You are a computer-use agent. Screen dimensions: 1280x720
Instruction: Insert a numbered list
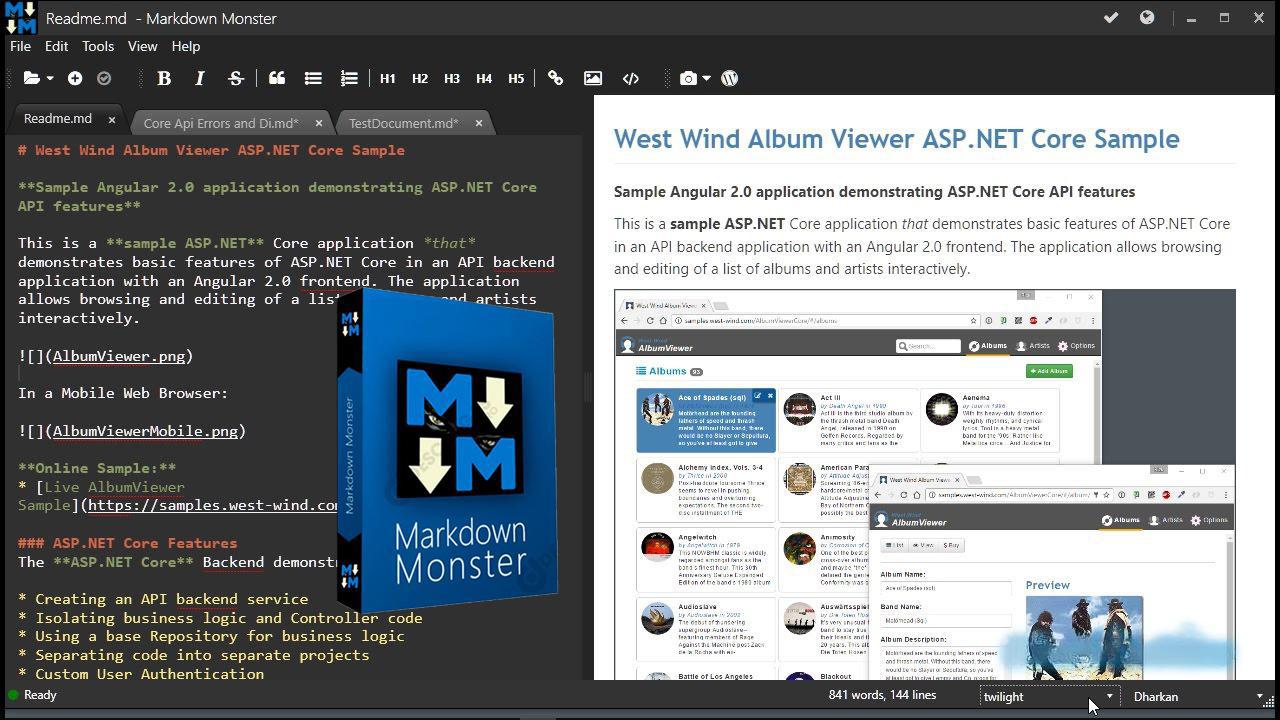[x=349, y=78]
